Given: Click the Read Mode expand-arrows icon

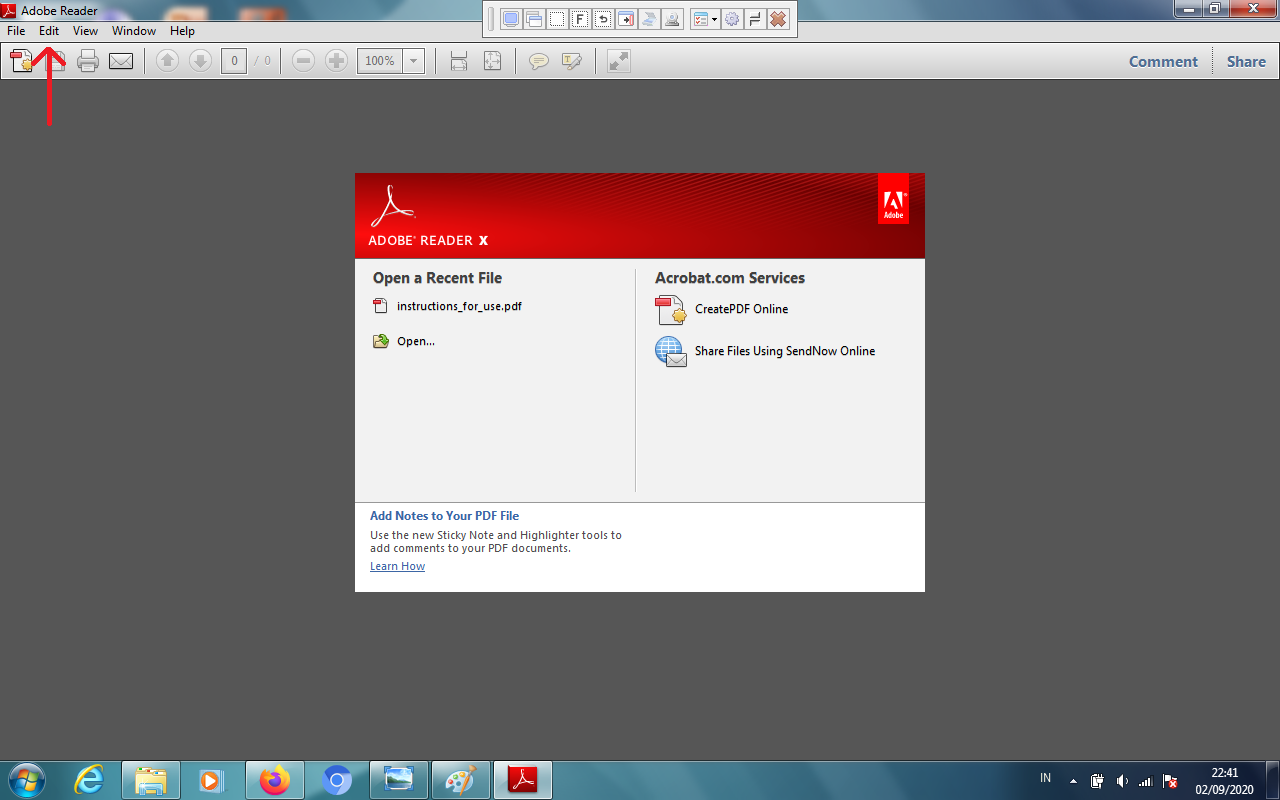Looking at the screenshot, I should [x=619, y=61].
